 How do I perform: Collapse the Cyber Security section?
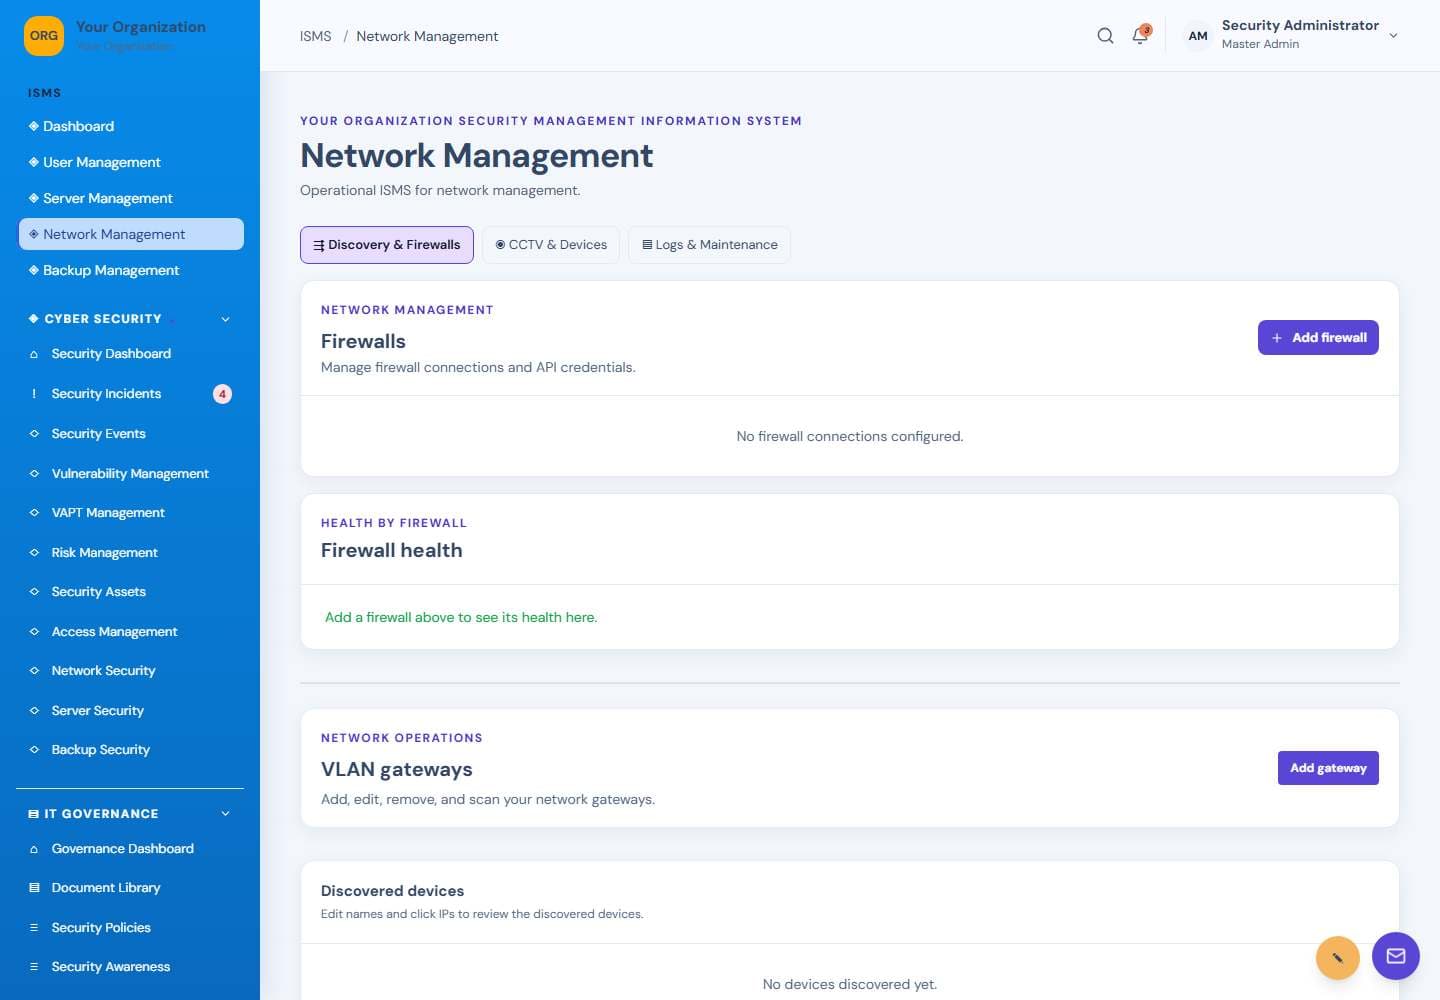[x=225, y=319]
